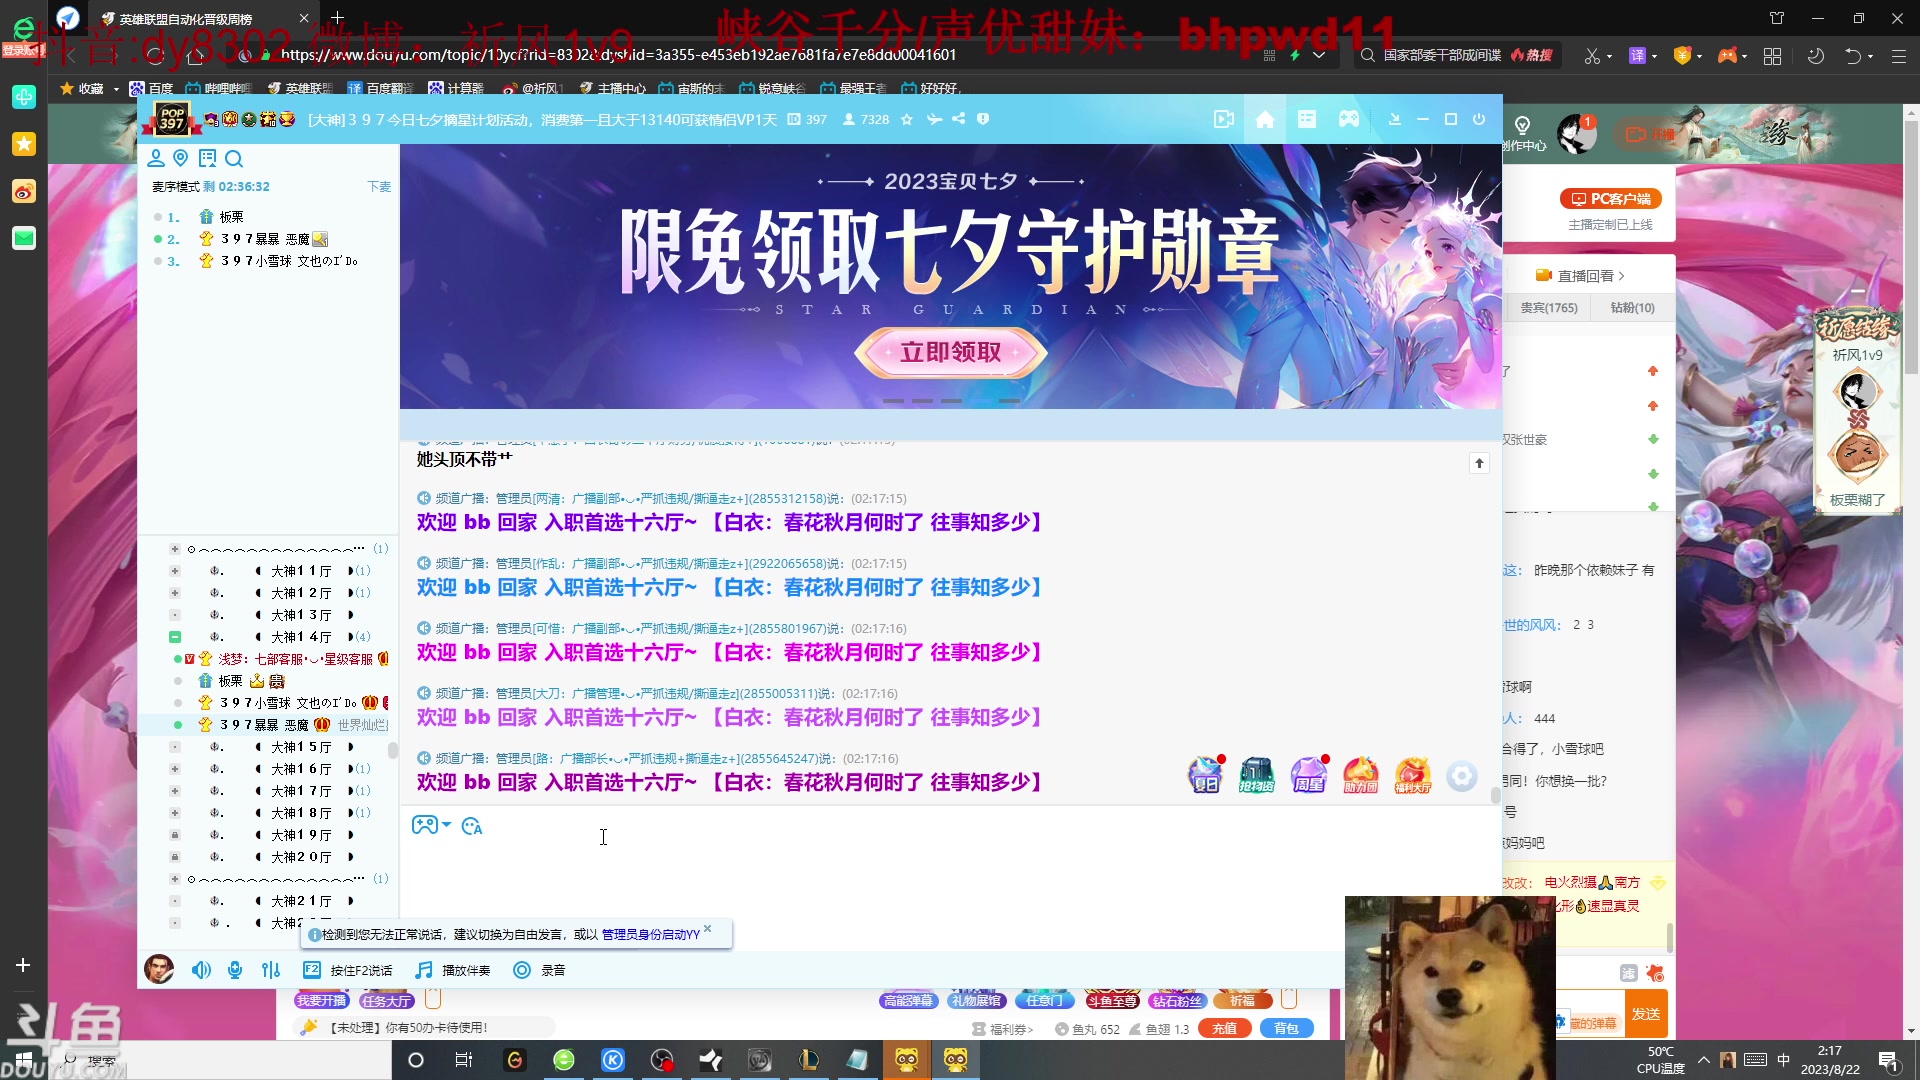Open the channel notice board icon
Screen dimensions: 1920x1080
click(x=207, y=158)
